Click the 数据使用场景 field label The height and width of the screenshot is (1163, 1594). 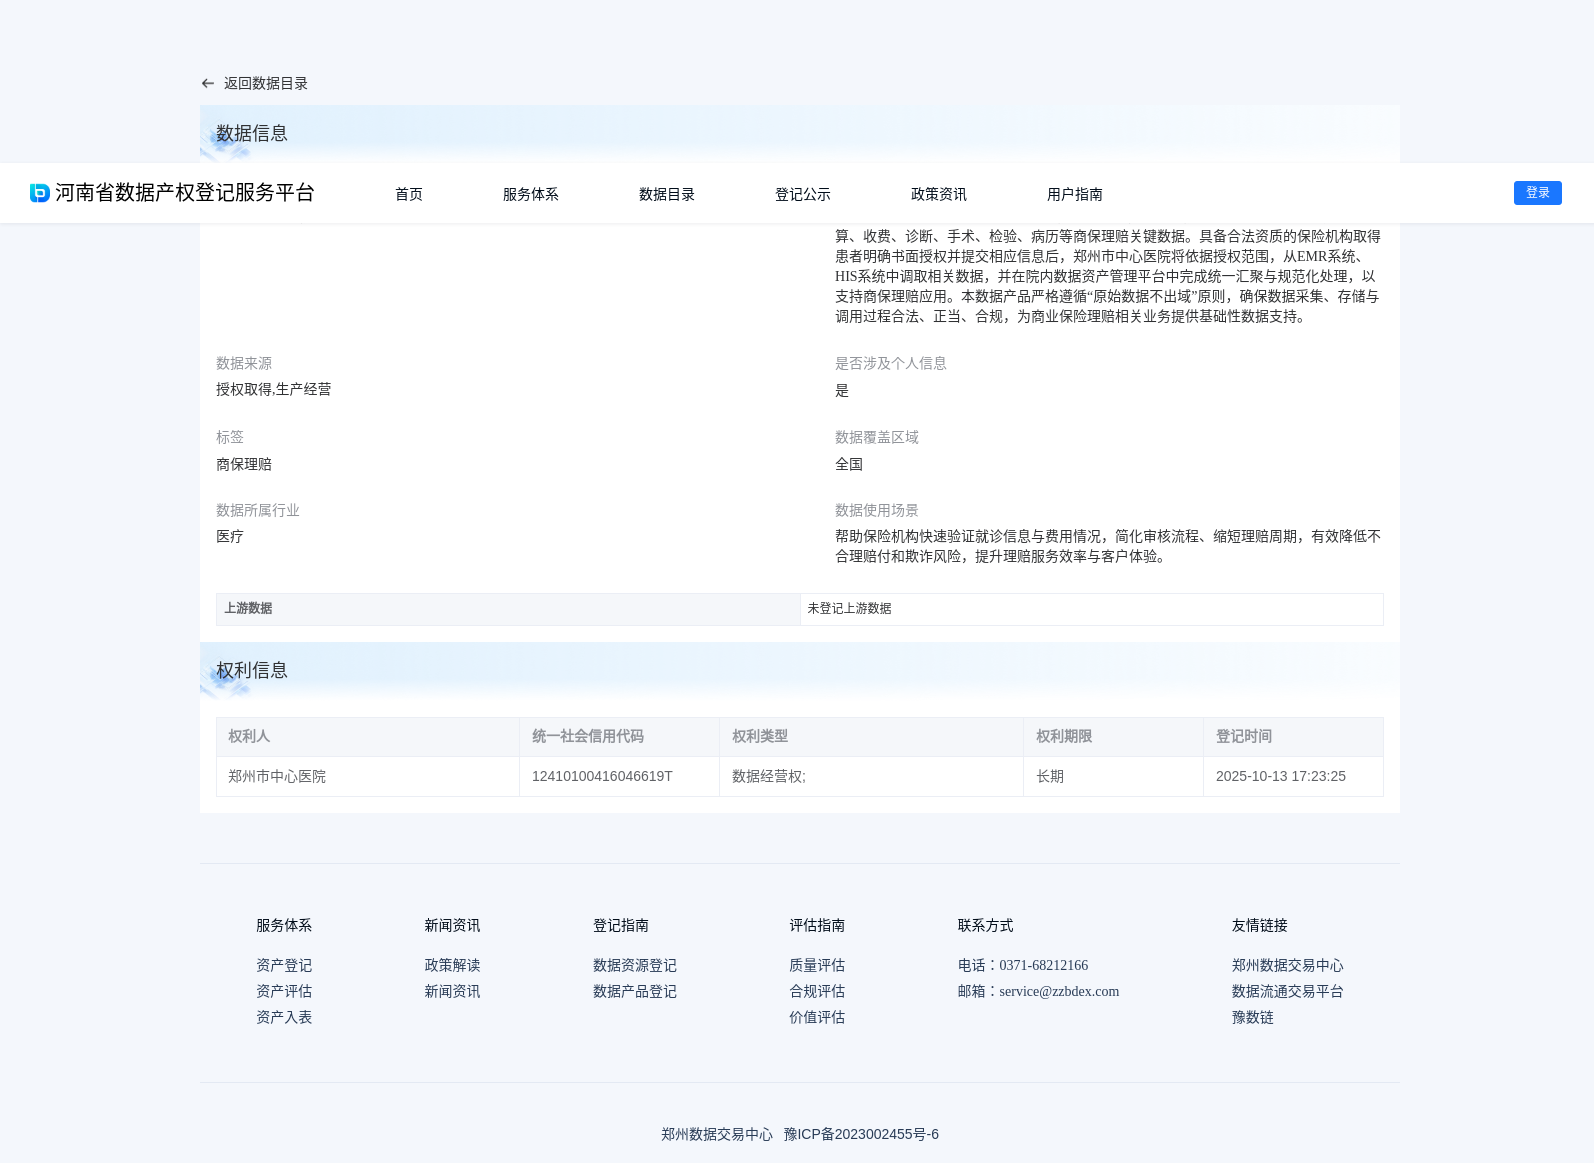point(877,510)
